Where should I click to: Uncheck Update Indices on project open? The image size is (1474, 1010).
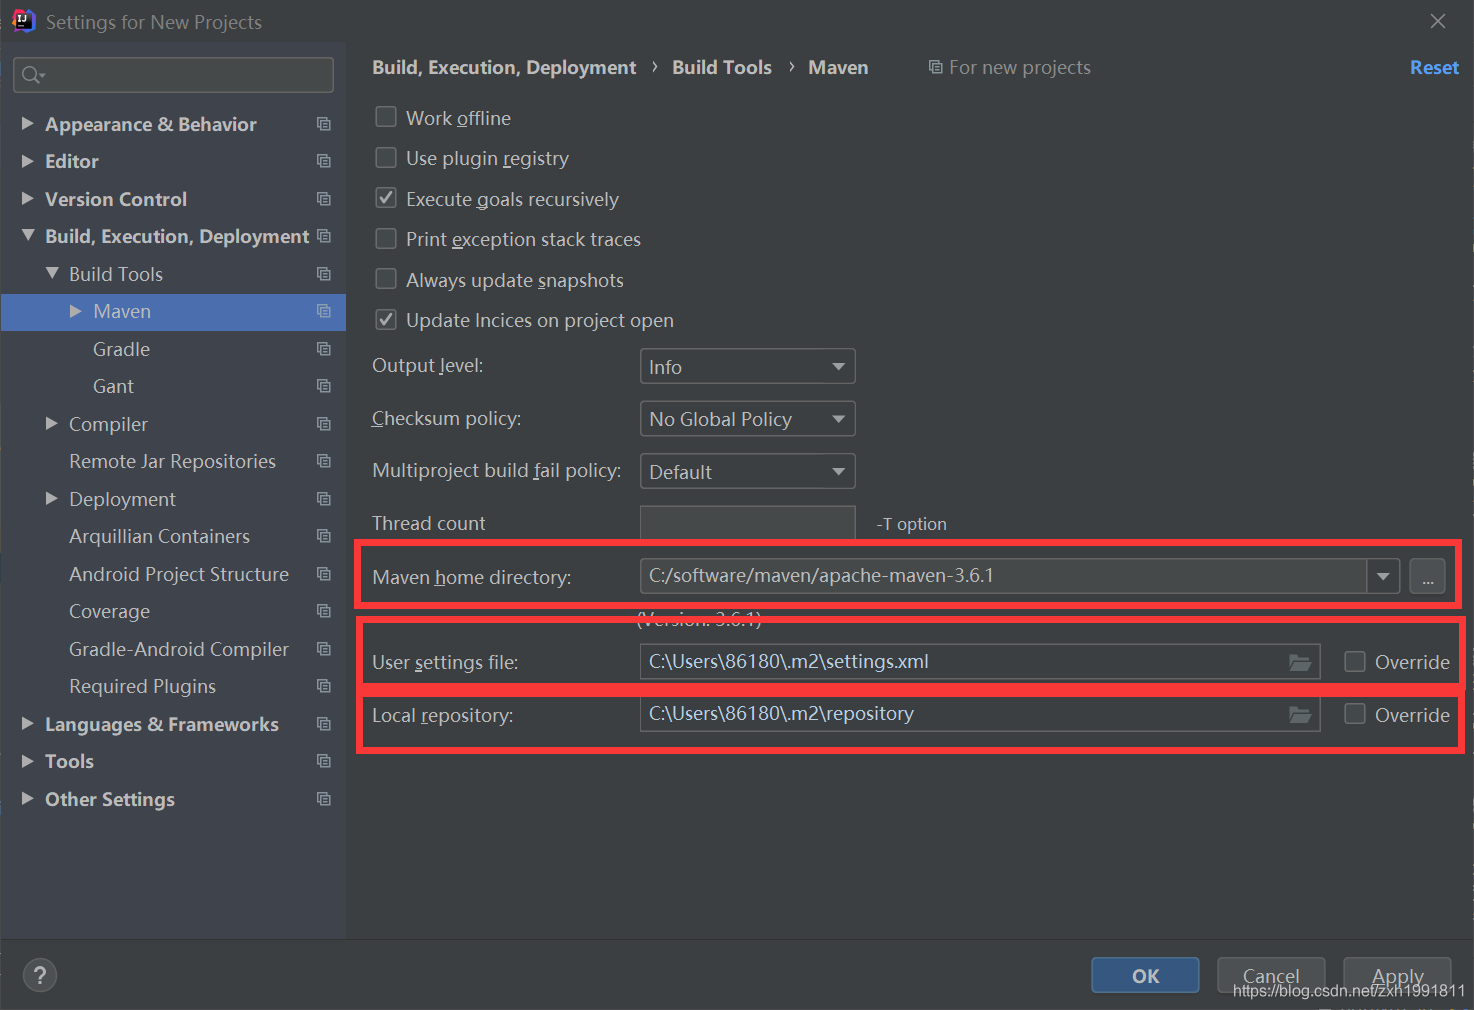386,320
